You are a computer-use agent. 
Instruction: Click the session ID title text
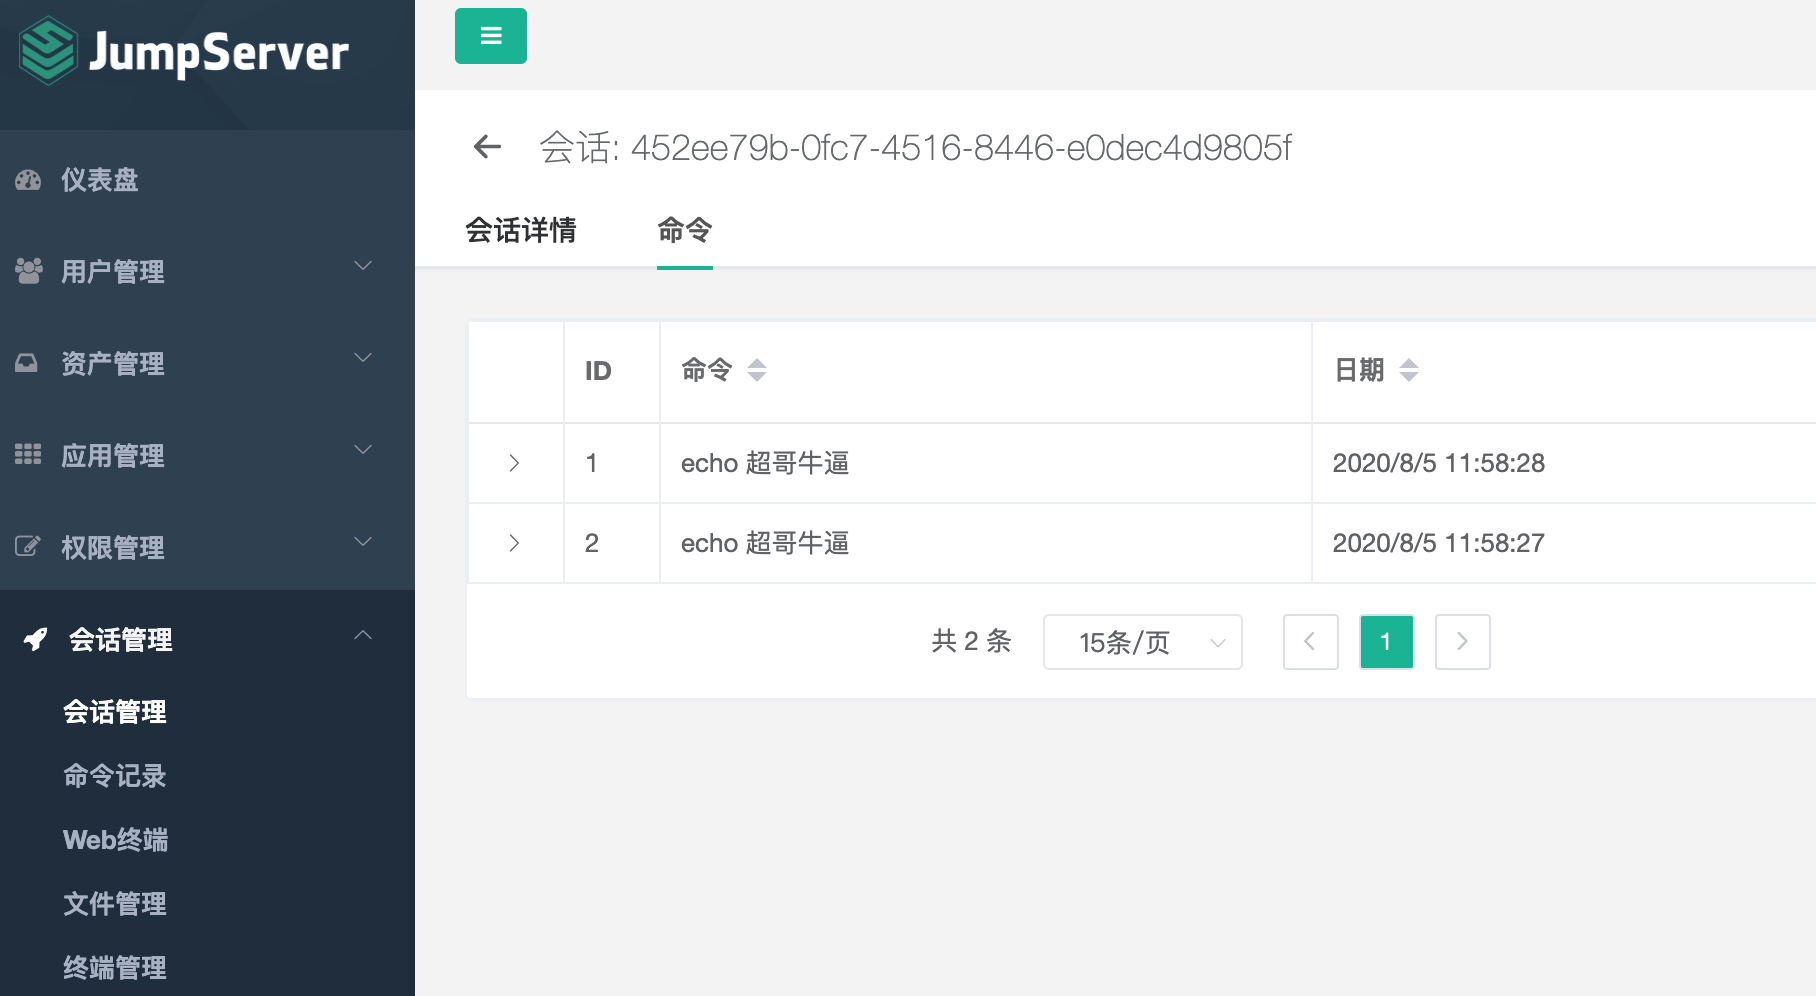(916, 148)
